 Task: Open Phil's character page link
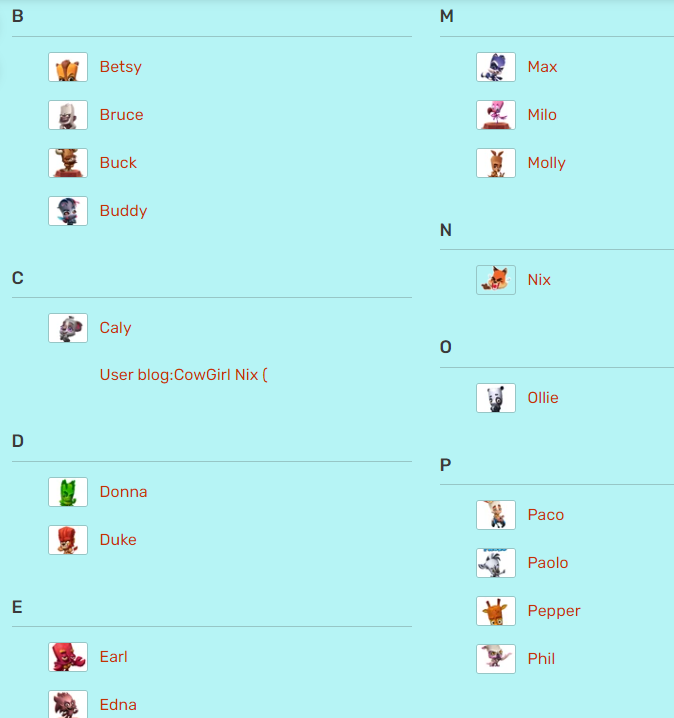pos(541,659)
